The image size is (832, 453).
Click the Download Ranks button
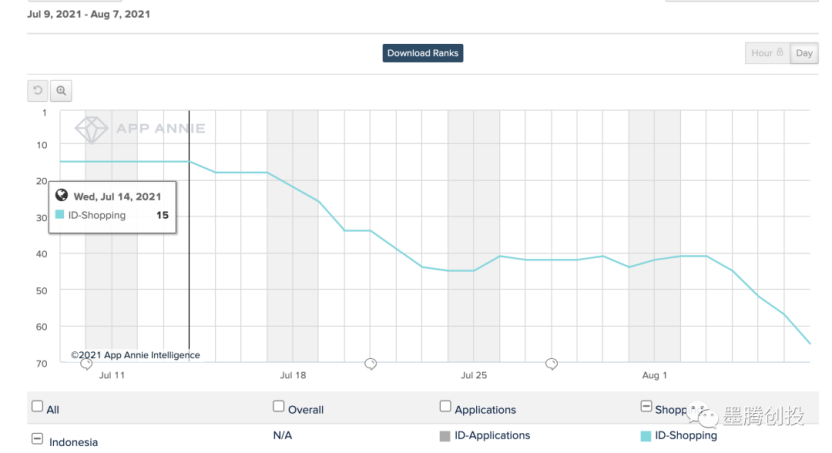(x=422, y=53)
